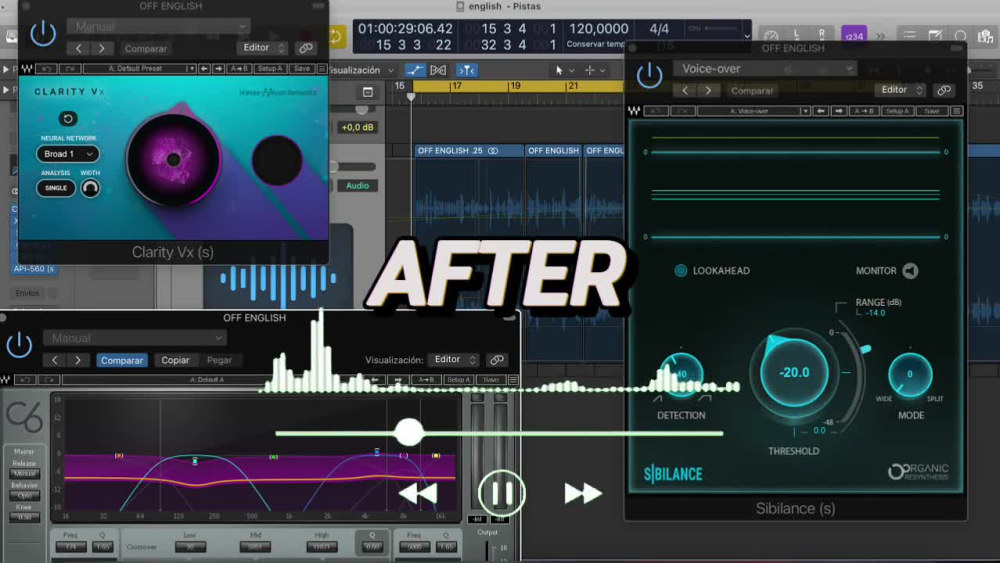Open note pad icon in control bar
1000x563 pixels.
point(935,36)
